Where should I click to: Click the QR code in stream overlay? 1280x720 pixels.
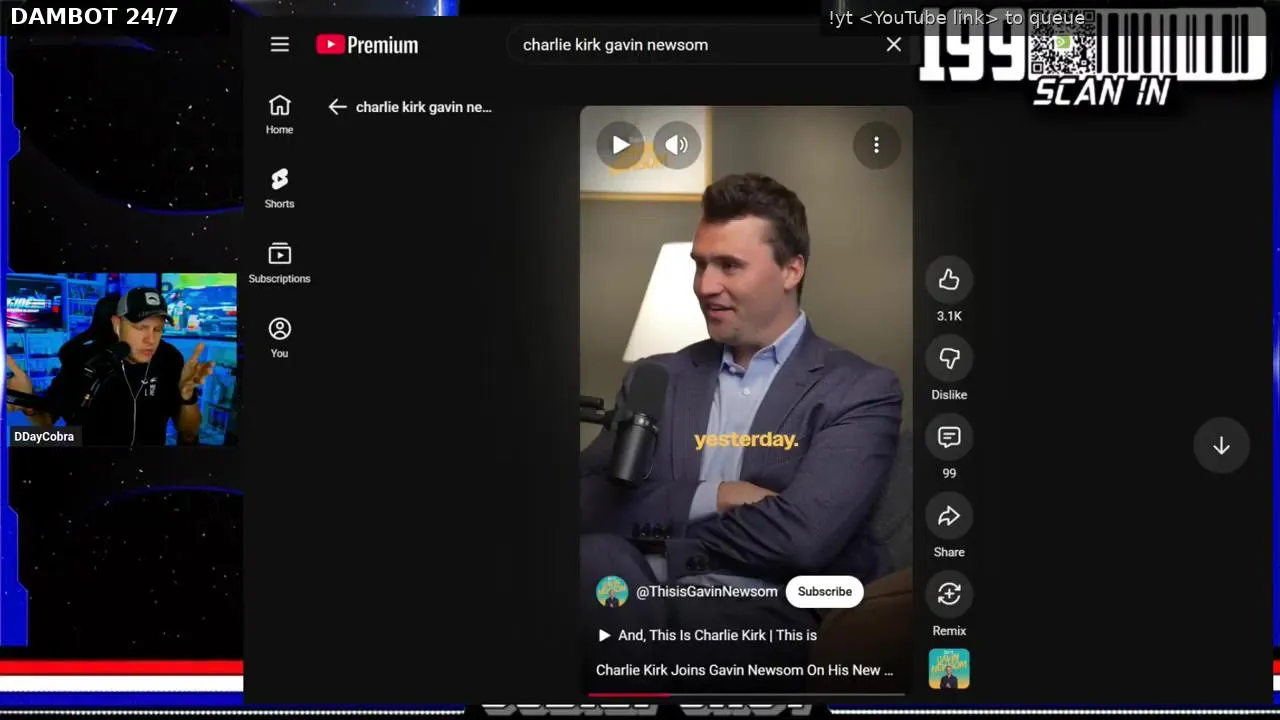[x=1062, y=45]
